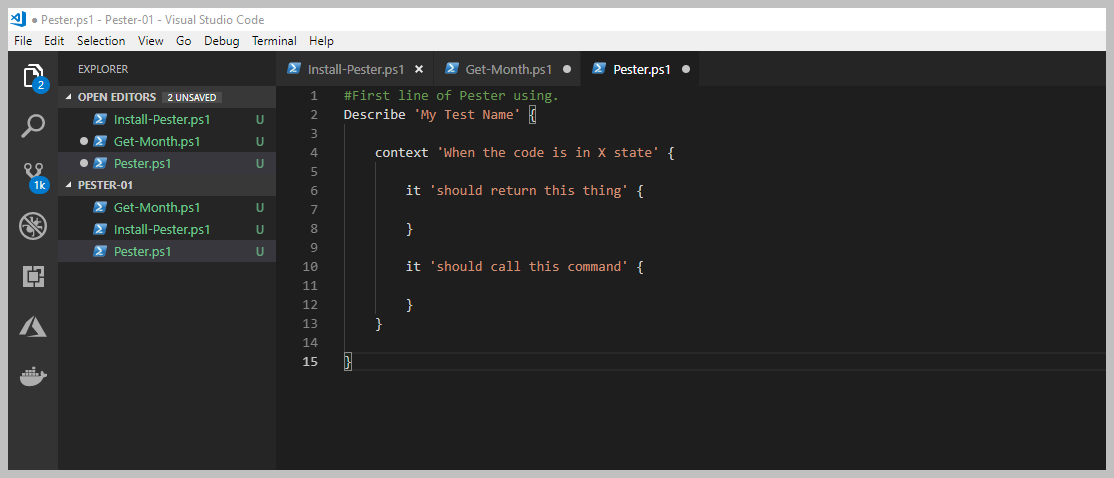
Task: Open the Help menu
Action: click(x=321, y=40)
